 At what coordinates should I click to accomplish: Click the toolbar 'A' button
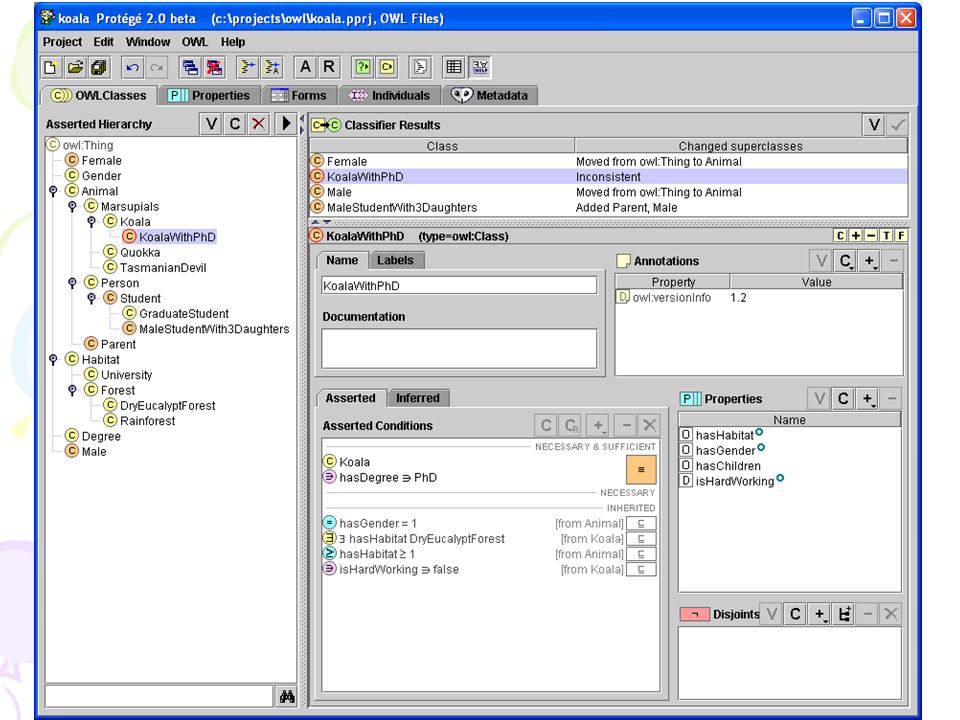[305, 67]
